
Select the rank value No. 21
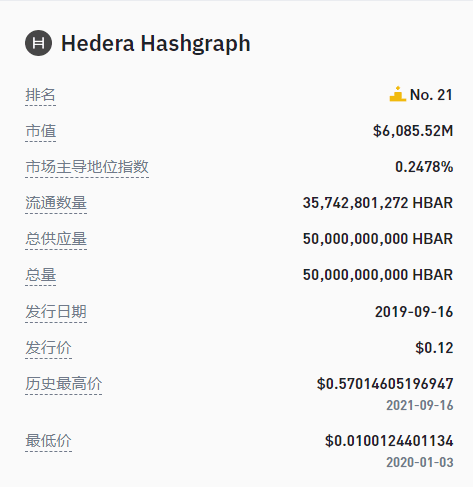pyautogui.click(x=431, y=95)
